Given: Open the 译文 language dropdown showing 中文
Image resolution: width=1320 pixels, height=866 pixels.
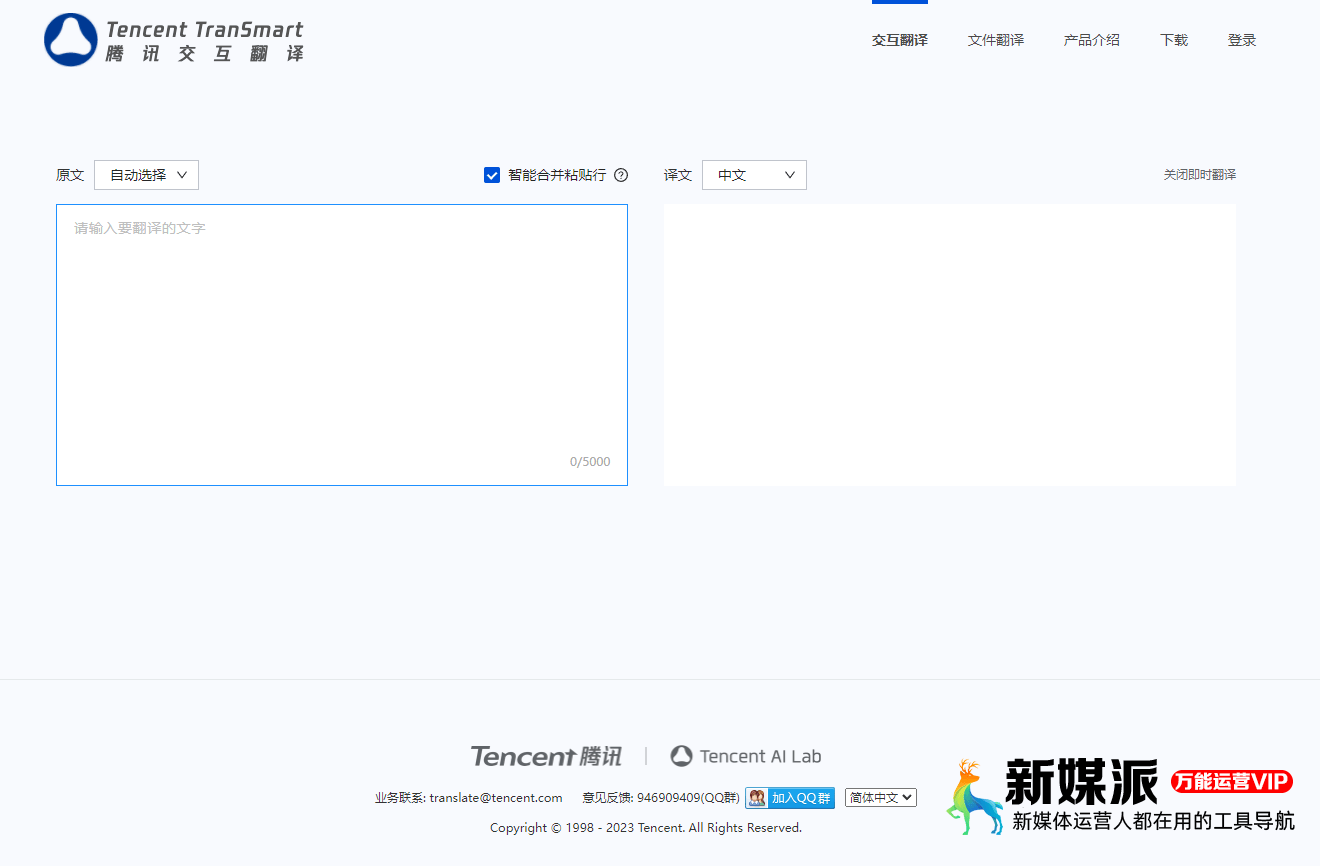Looking at the screenshot, I should coord(754,174).
